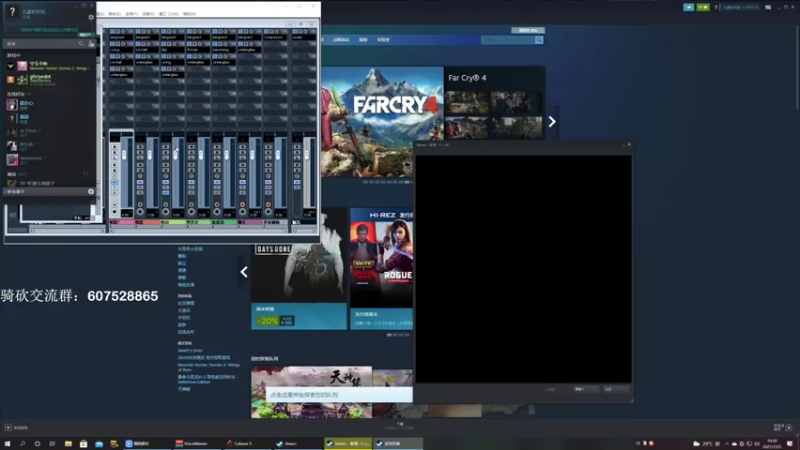Click the middle button in Steam news dialog
800x450 pixels.
pyautogui.click(x=586, y=389)
